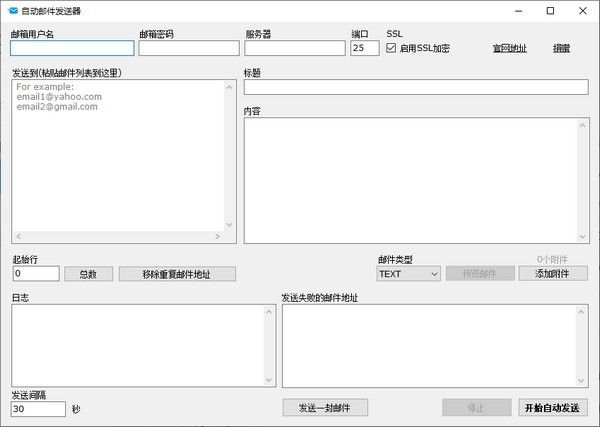The image size is (600, 427).
Task: Click the 移除重复邮件地址 button
Action: click(177, 274)
